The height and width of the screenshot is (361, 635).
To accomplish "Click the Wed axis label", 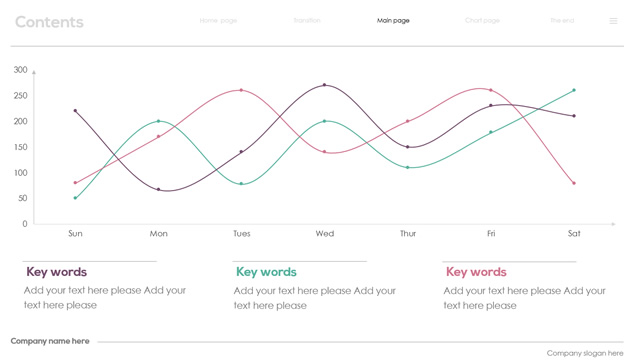I will tap(325, 234).
